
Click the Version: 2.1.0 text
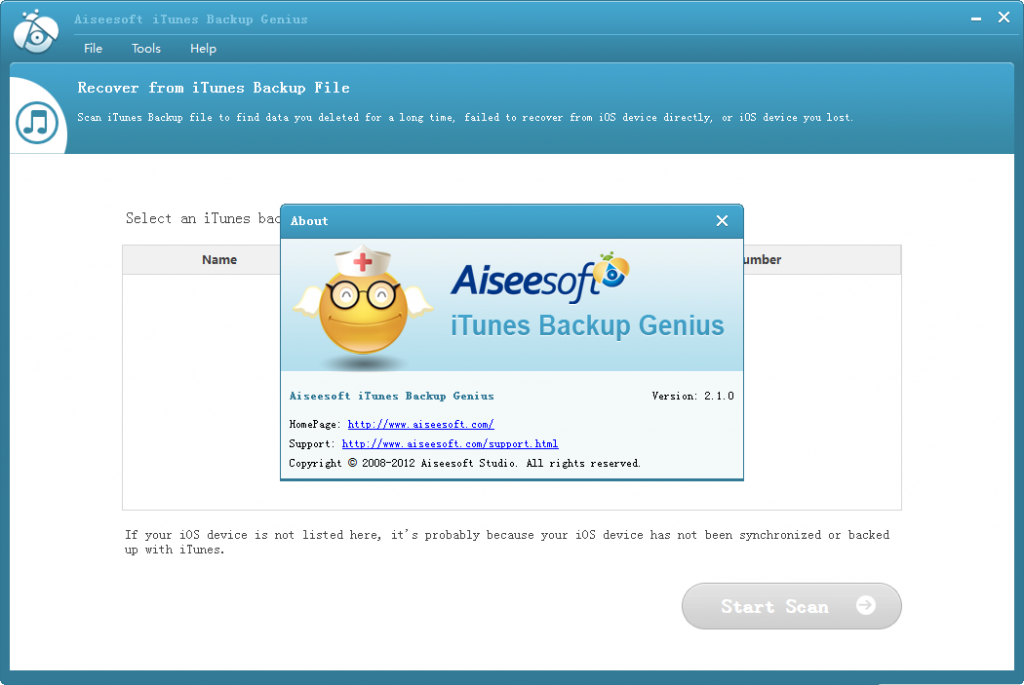[692, 396]
